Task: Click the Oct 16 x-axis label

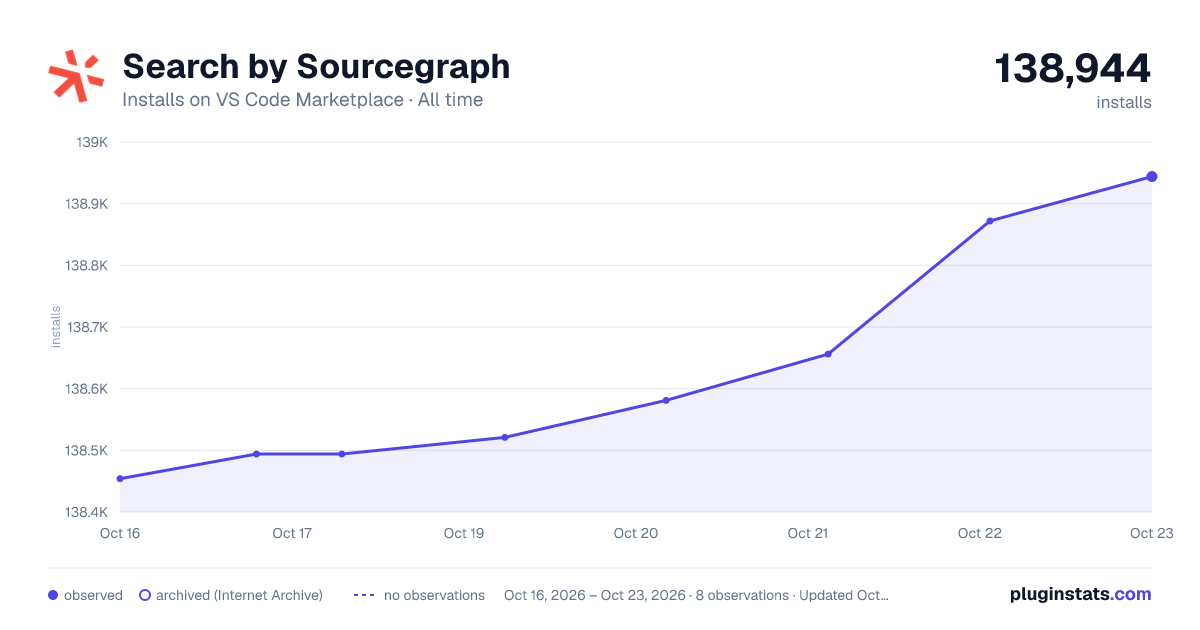Action: (120, 533)
